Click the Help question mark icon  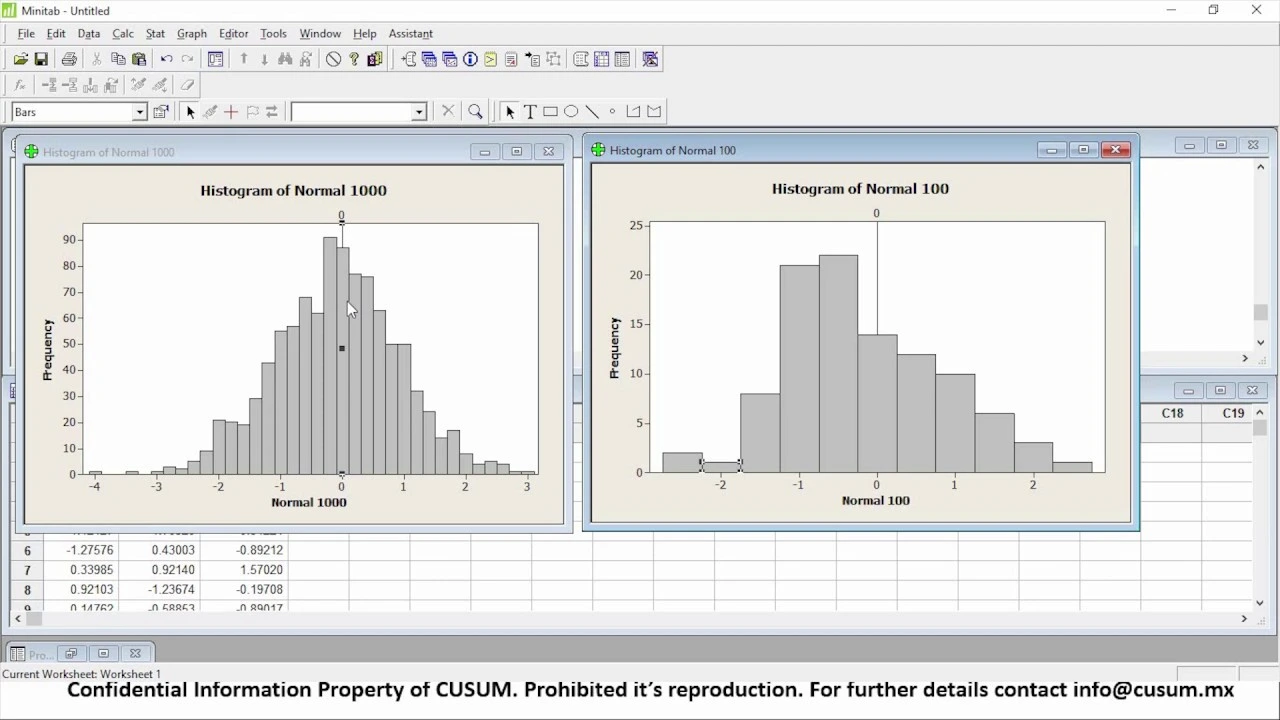[354, 59]
